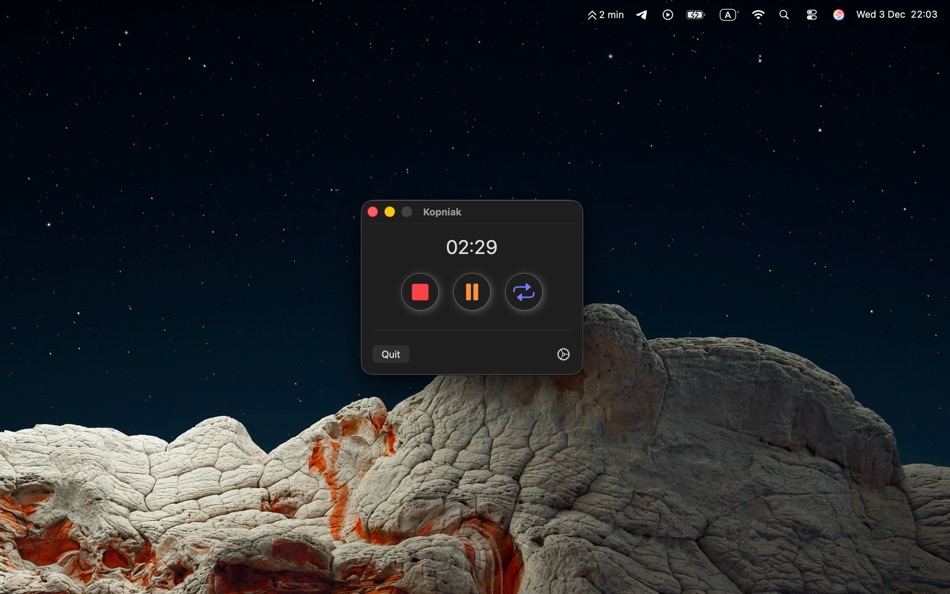
Task: Click the Wi-Fi icon in menu bar
Action: tap(757, 14)
